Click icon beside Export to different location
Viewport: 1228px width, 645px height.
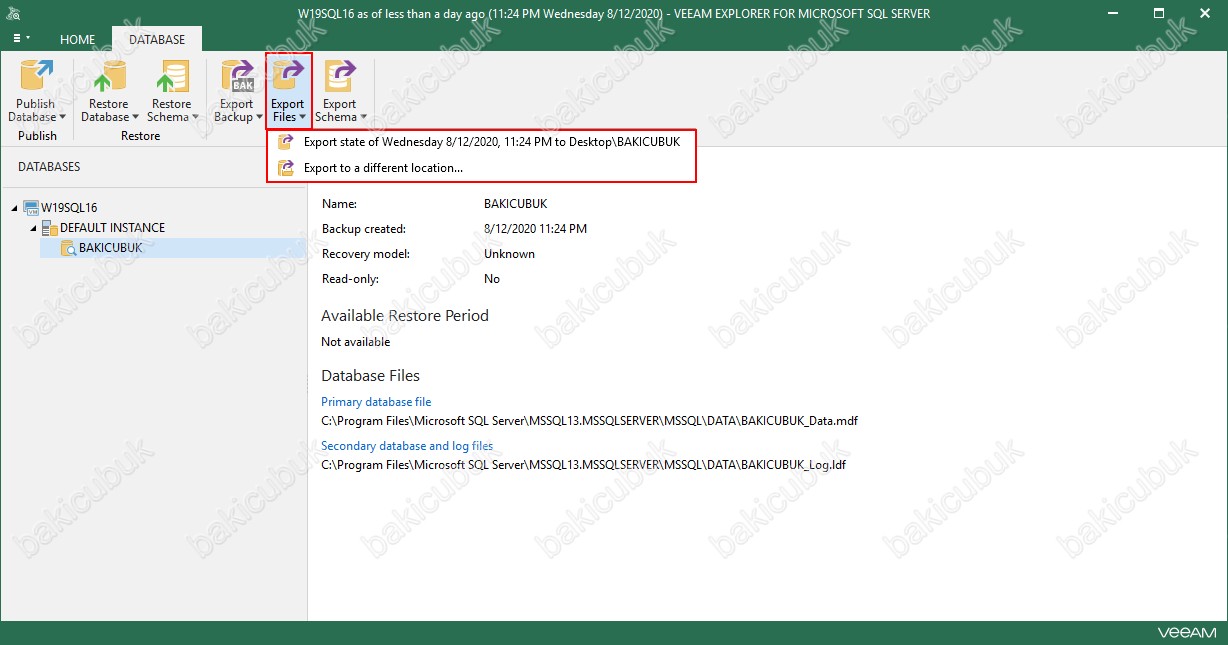[286, 168]
